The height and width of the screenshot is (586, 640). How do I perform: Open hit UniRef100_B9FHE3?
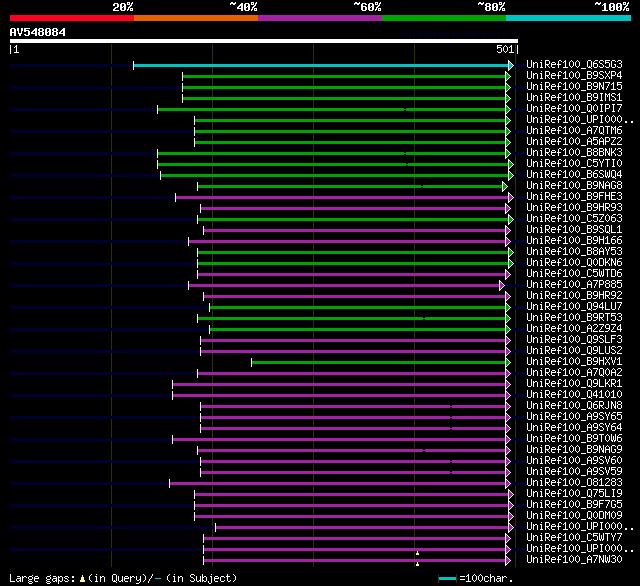coord(574,197)
